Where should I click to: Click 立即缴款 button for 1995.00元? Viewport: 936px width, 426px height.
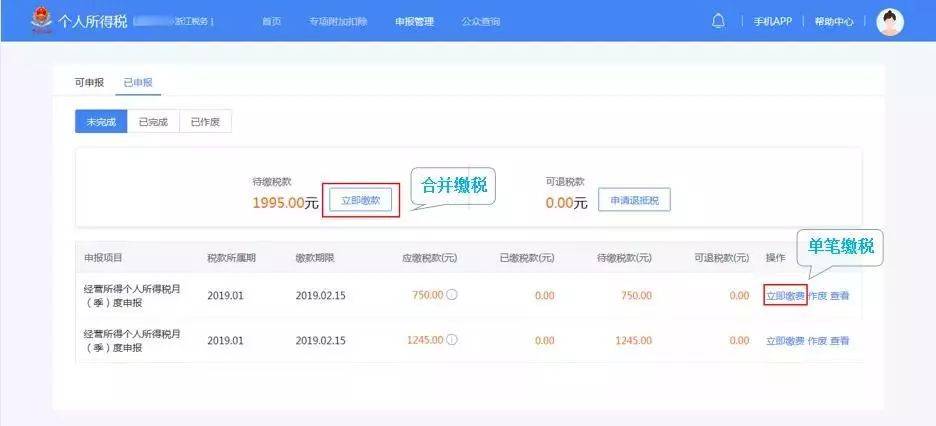tap(361, 200)
